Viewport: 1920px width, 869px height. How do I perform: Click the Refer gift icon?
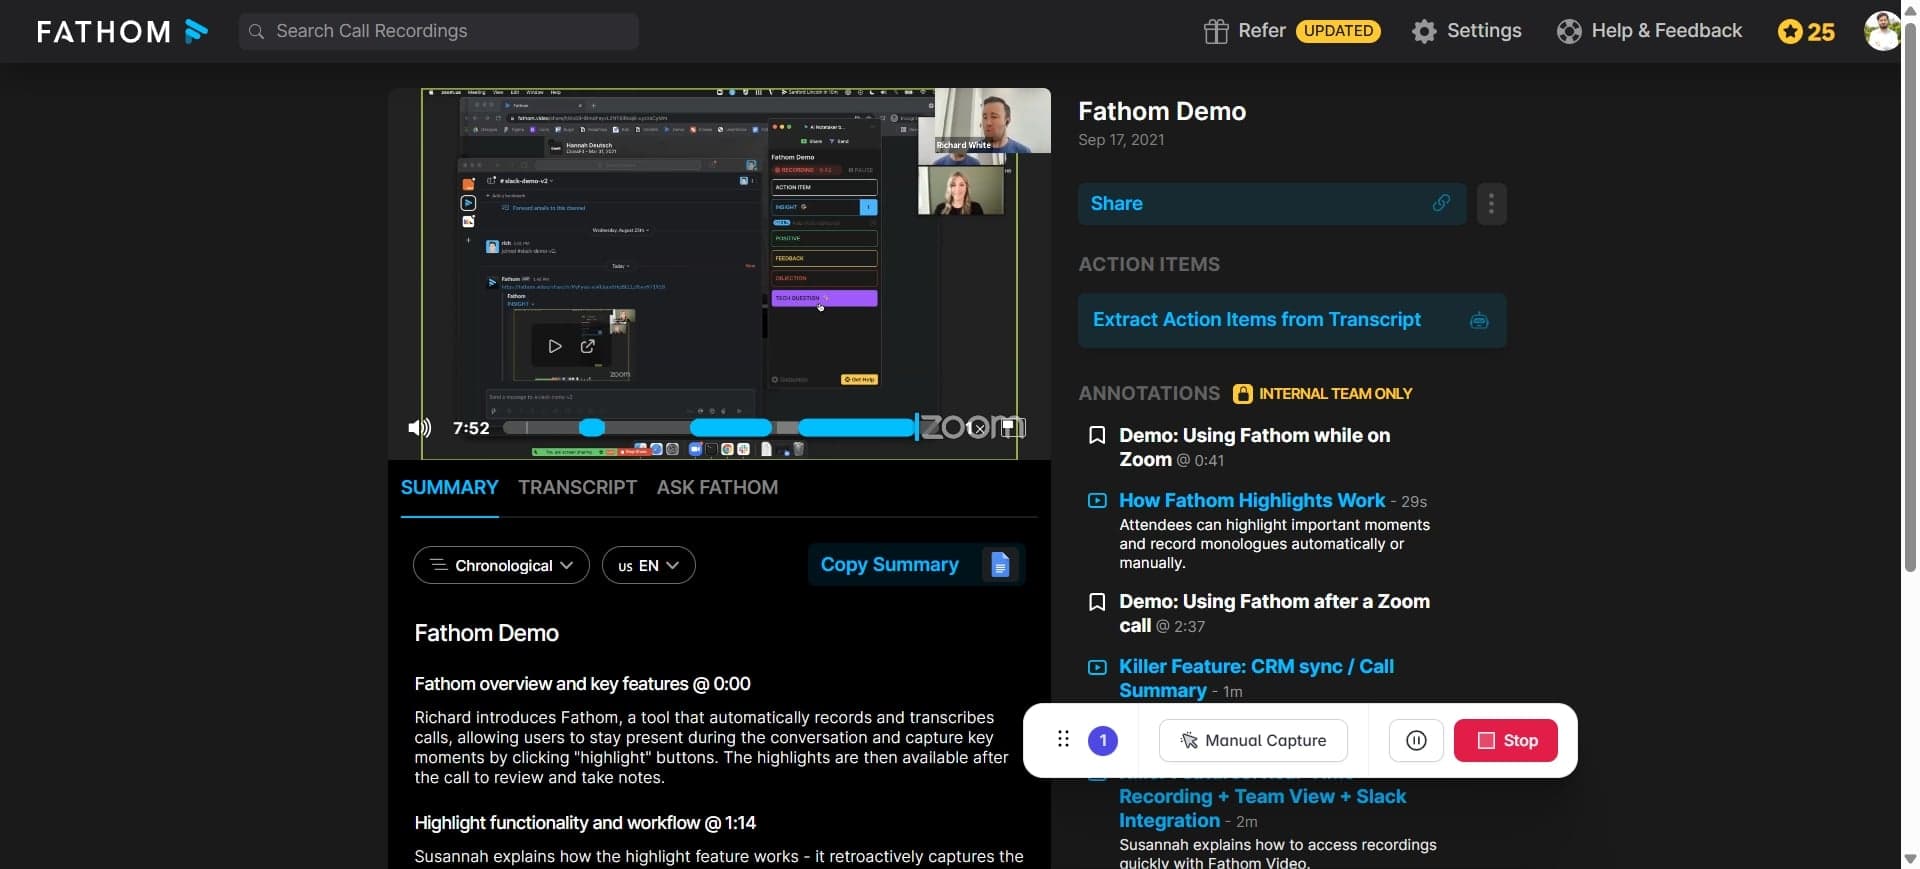[x=1216, y=31]
